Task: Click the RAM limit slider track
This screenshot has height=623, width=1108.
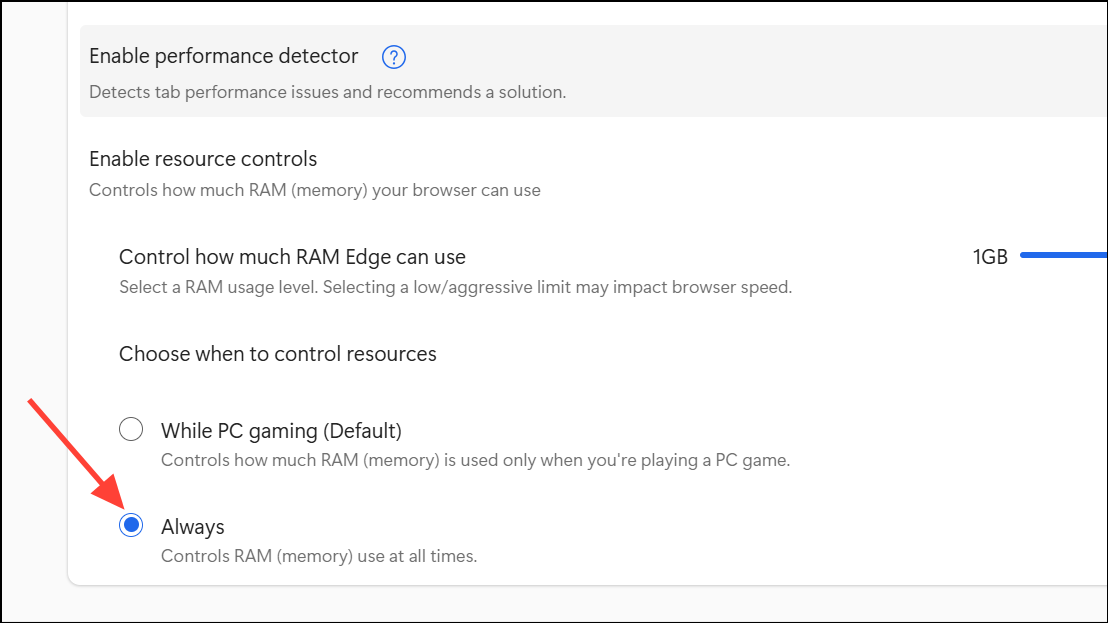Action: coord(1064,256)
